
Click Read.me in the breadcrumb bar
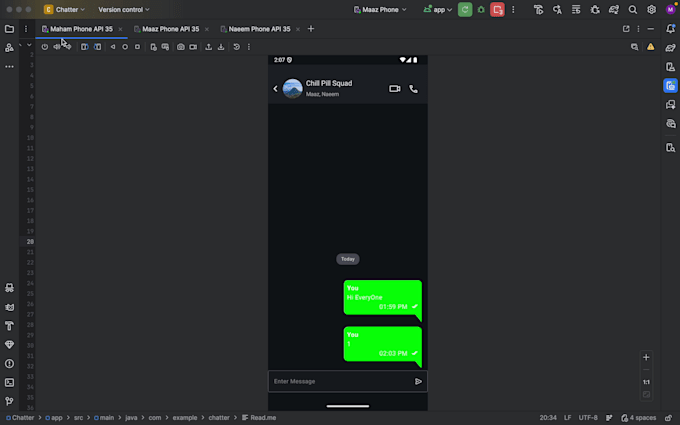259,418
